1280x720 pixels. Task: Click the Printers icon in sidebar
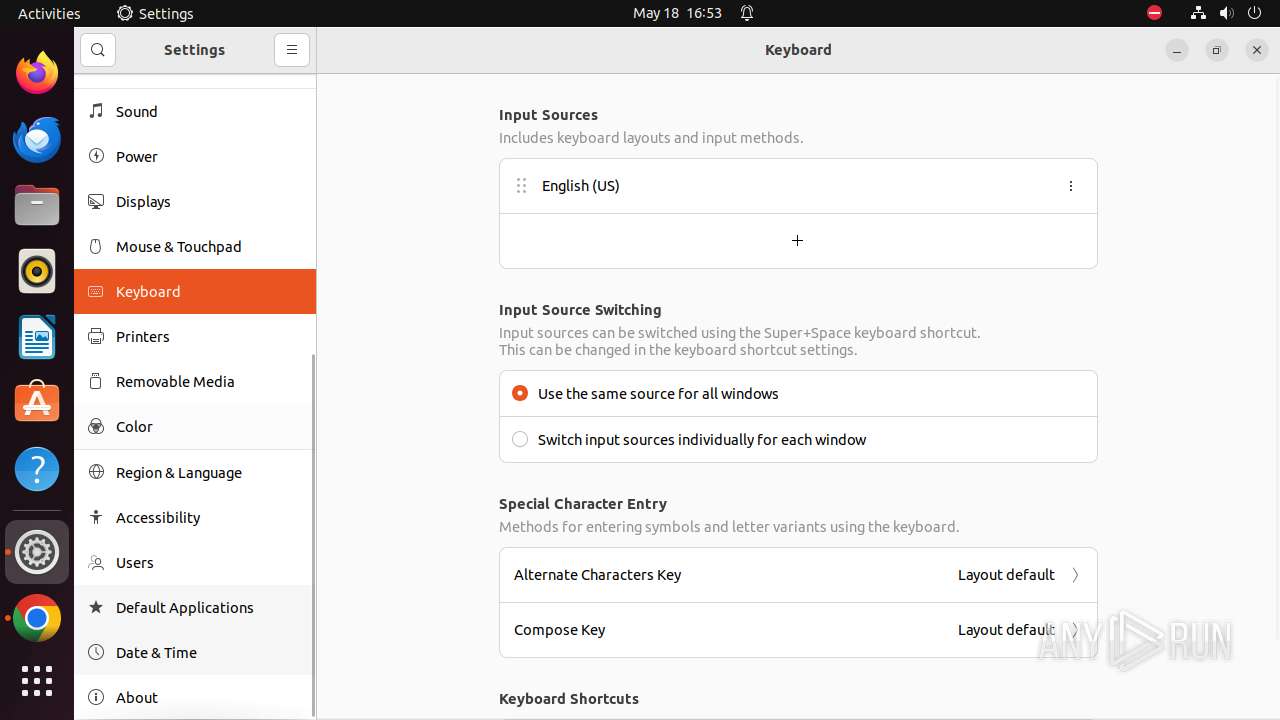(x=96, y=336)
